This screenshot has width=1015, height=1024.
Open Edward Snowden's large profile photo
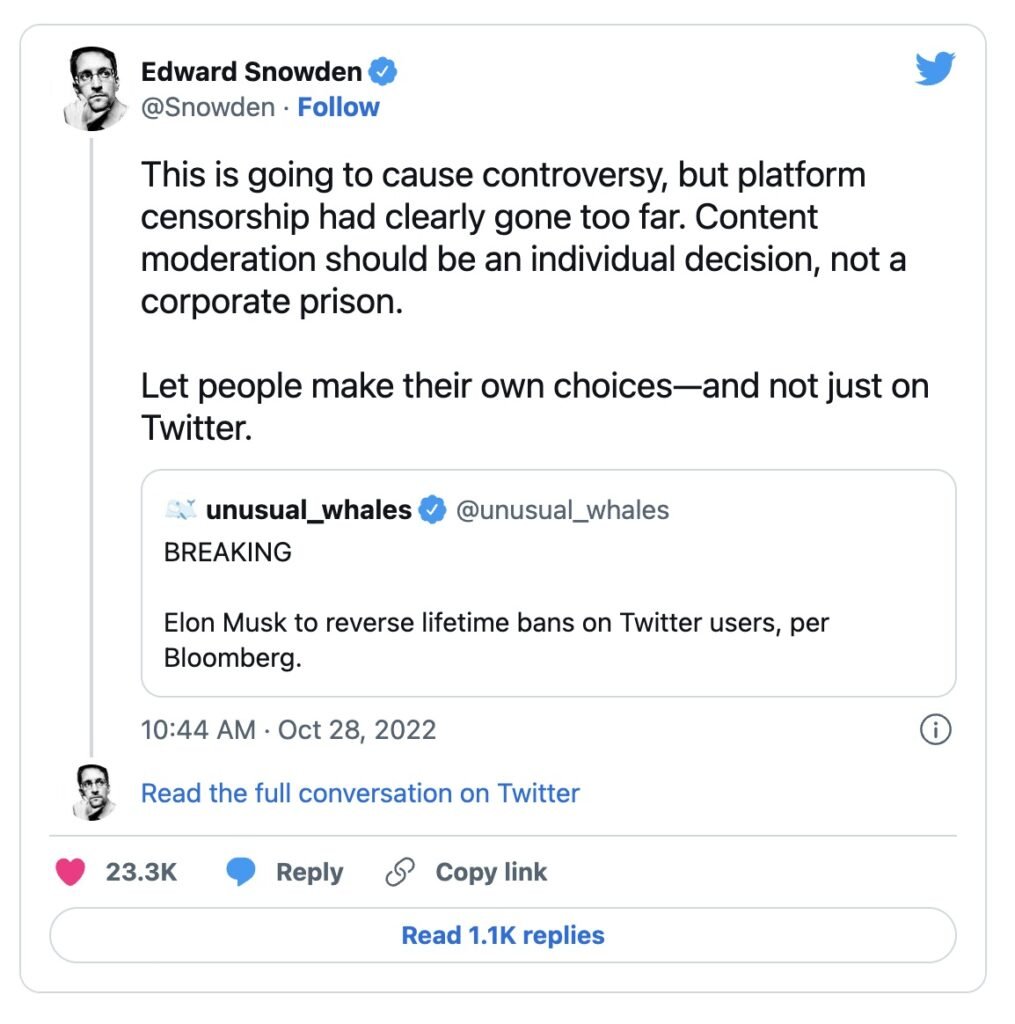coord(95,89)
